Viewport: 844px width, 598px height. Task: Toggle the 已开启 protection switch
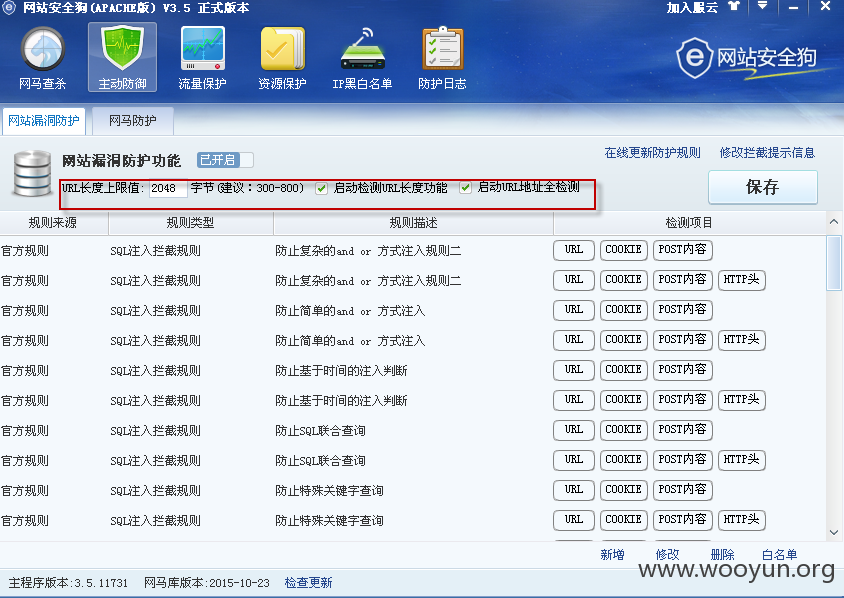(225, 160)
